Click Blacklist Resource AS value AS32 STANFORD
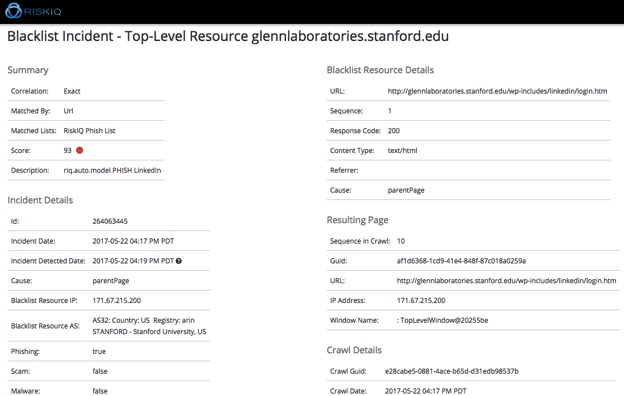The image size is (624, 396). [149, 326]
